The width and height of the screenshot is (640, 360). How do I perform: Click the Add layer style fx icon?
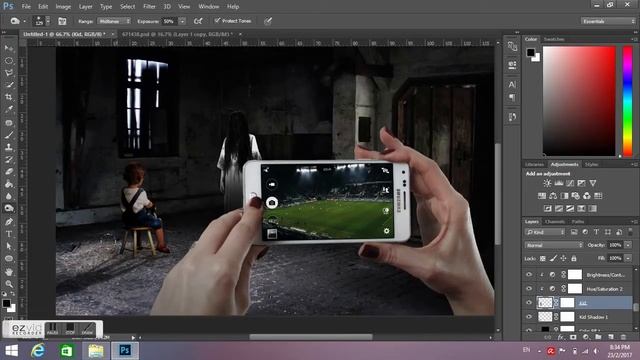point(561,337)
